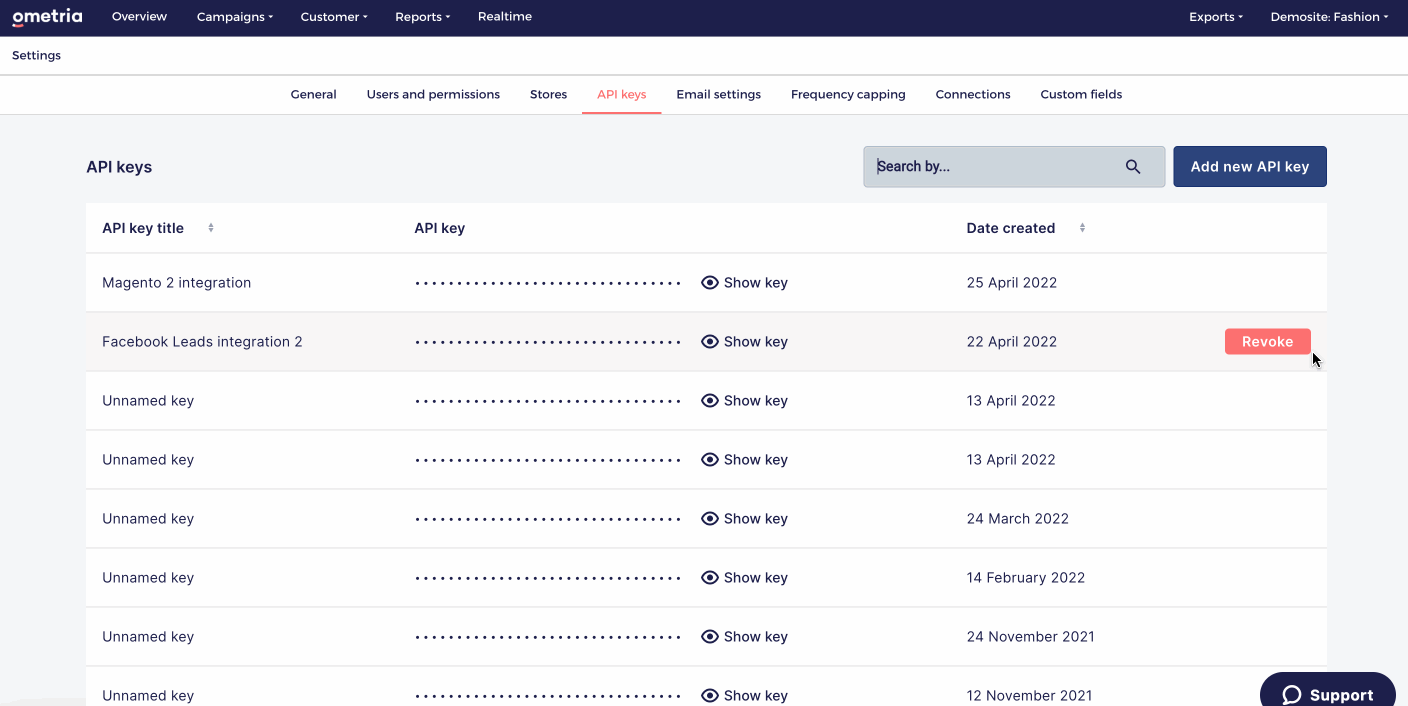Click the Support chat bubble icon

(1292, 695)
